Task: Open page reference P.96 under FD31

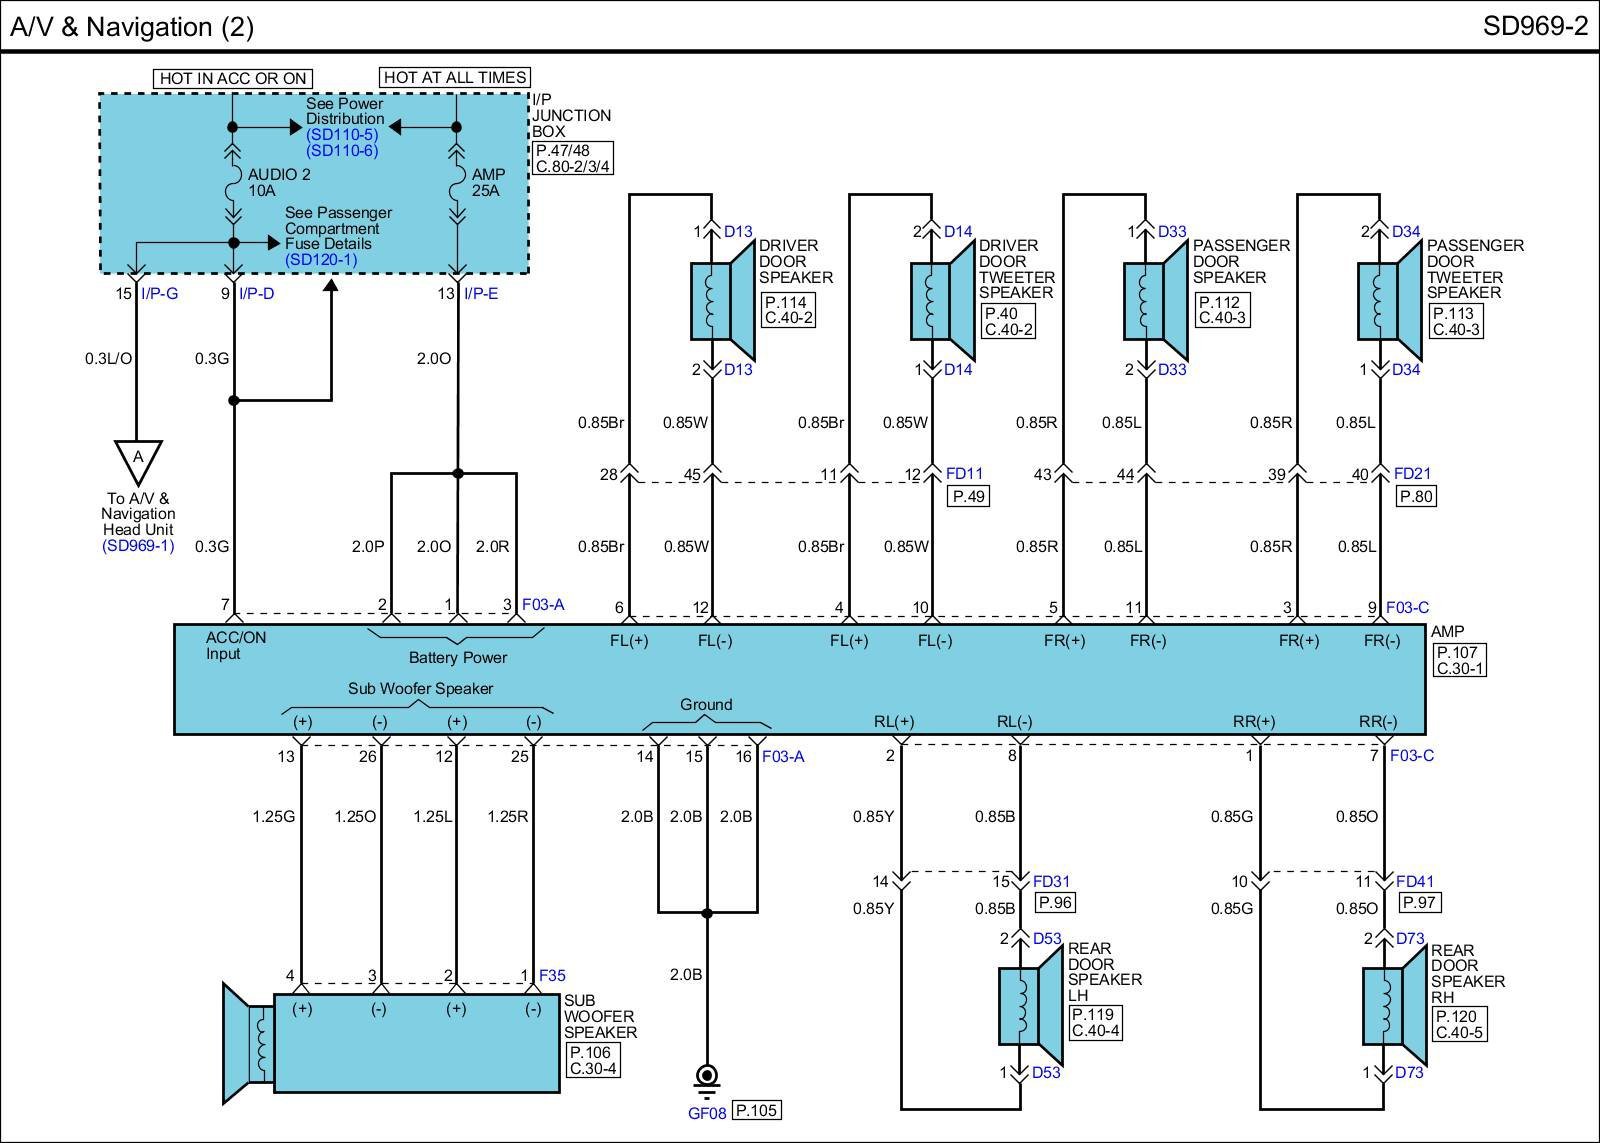Action: point(1055,902)
